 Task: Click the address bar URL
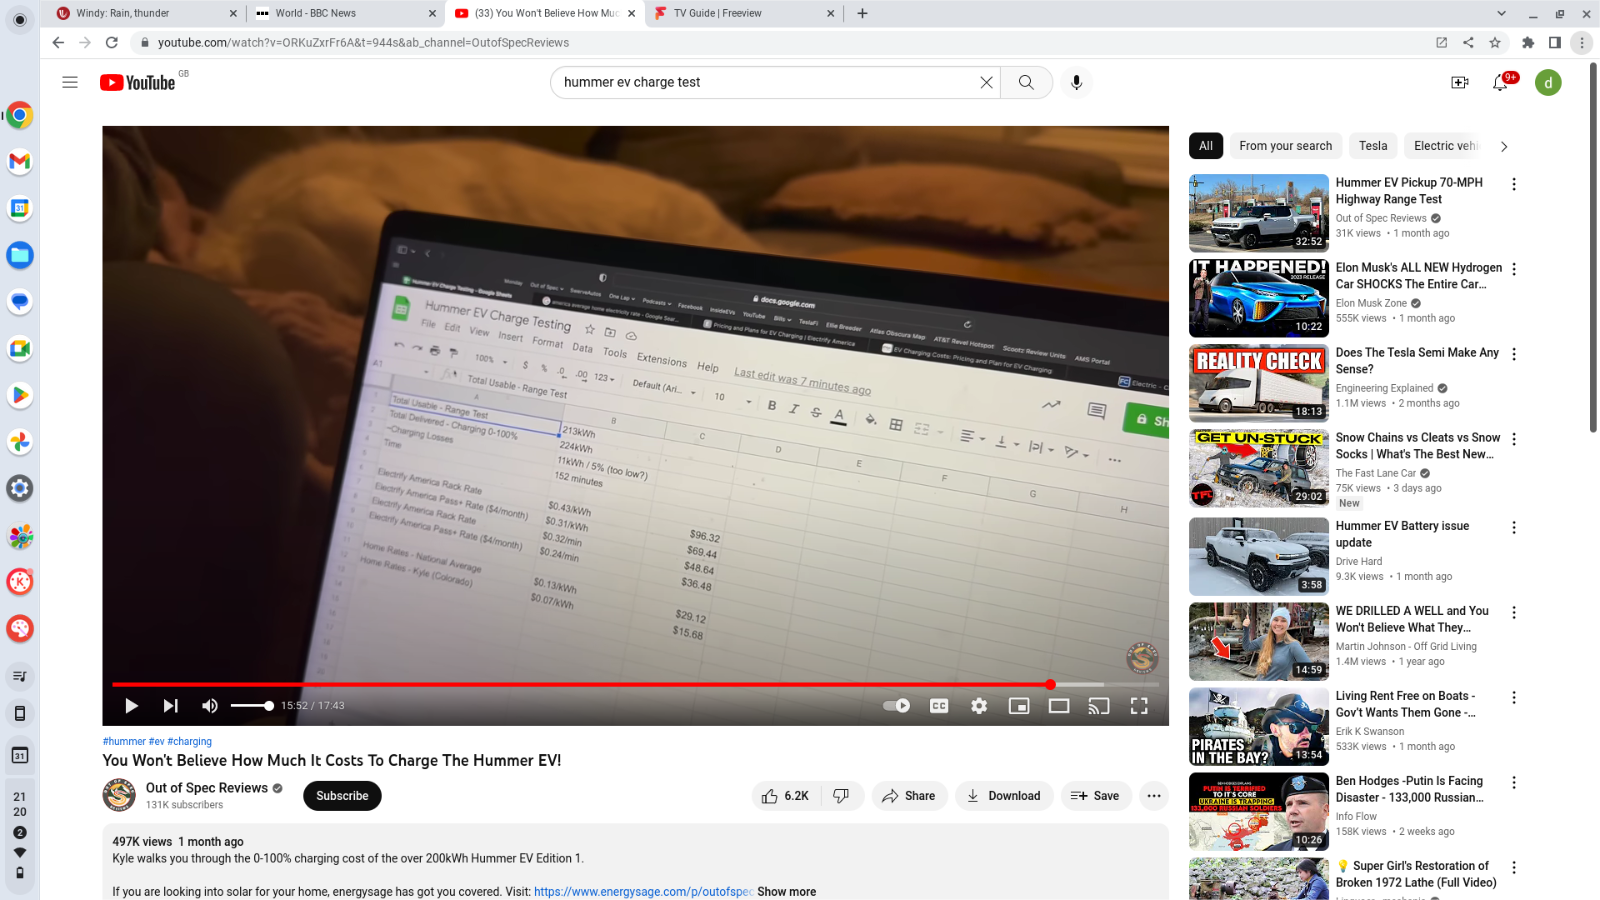(x=363, y=42)
